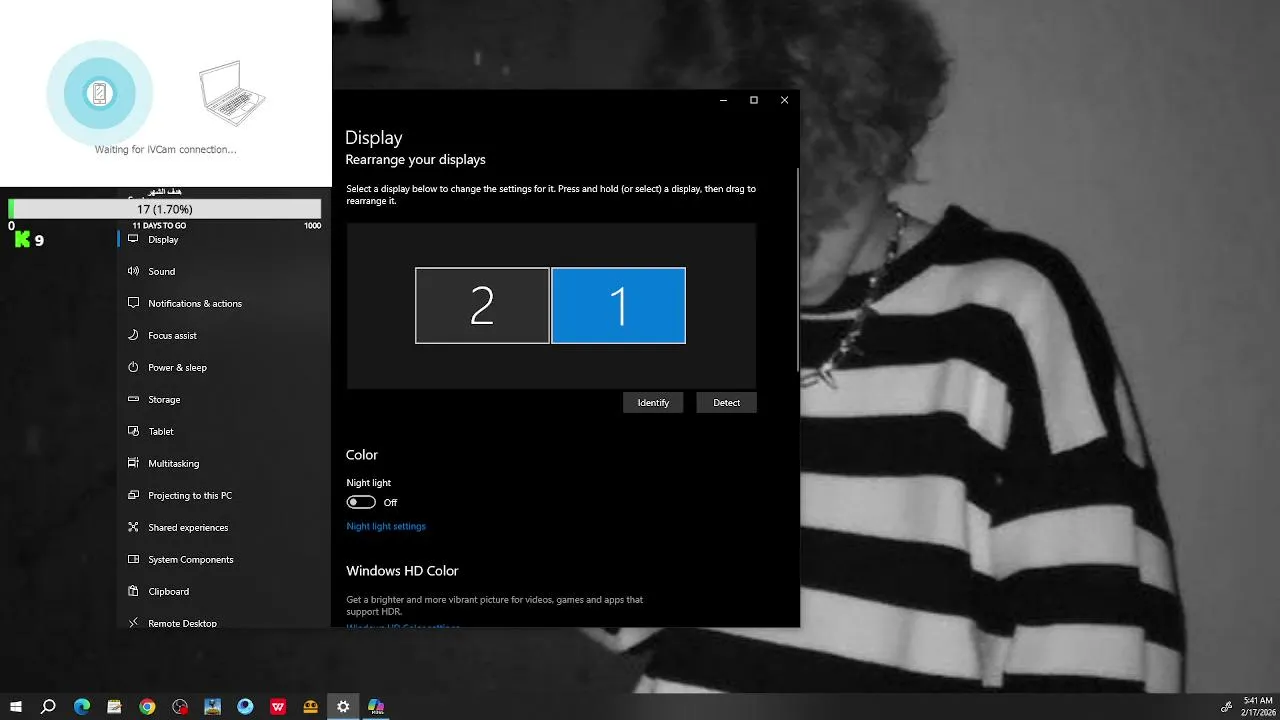
Task: Click the laptop icon in iVCam window
Action: [x=232, y=93]
